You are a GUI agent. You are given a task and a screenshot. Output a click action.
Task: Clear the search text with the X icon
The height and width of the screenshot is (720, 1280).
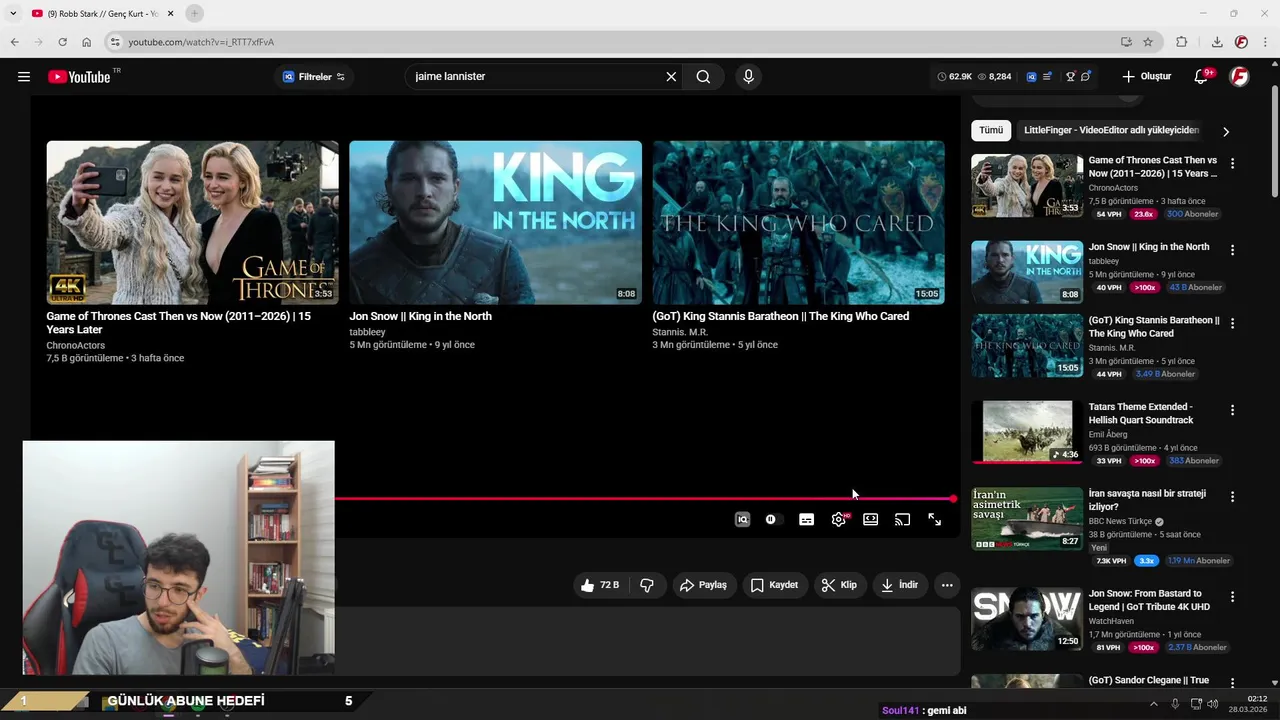(x=671, y=77)
